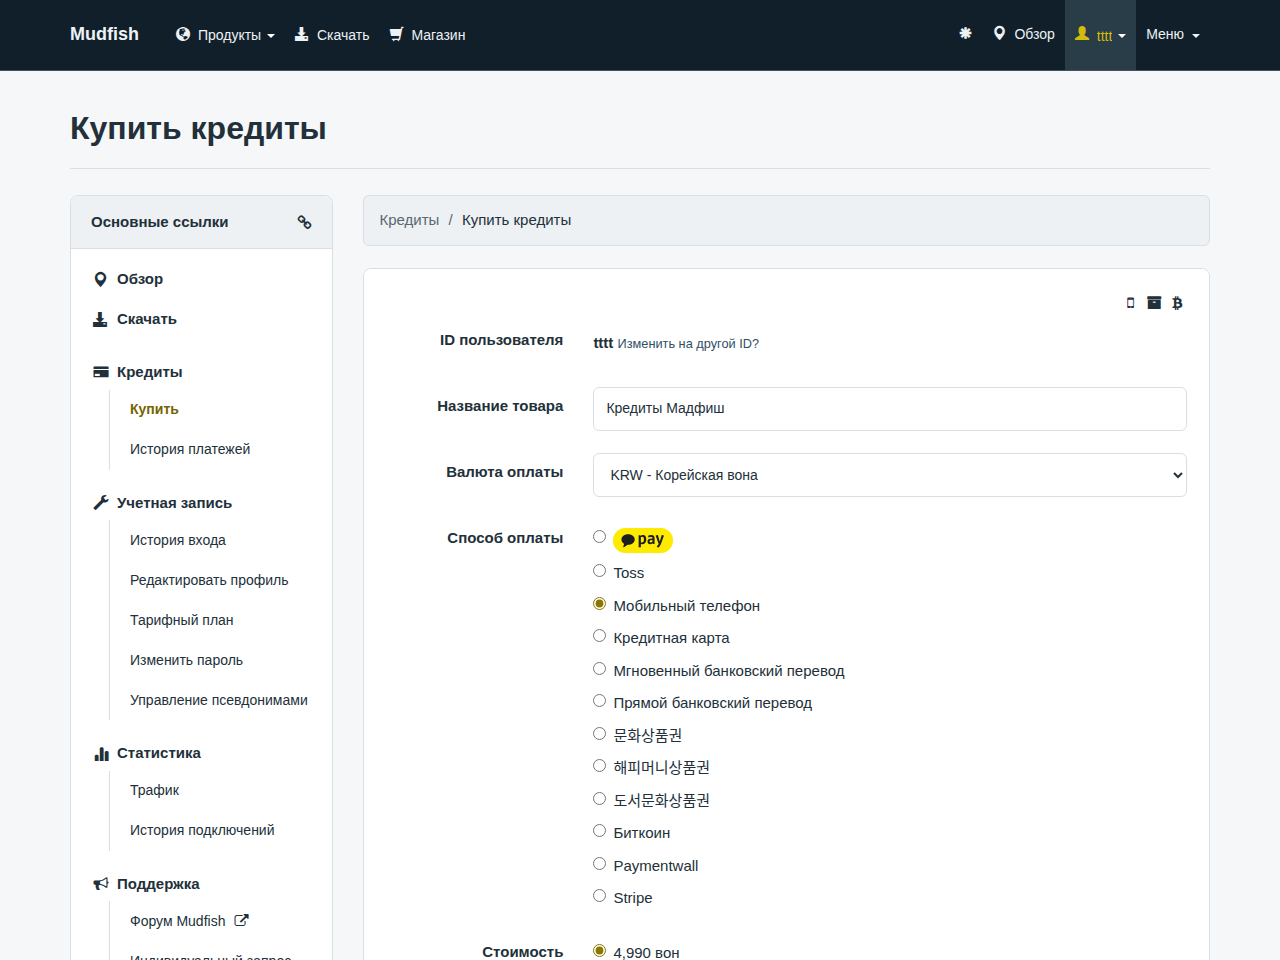
Task: Open Форум Mudfish link in sidebar
Action: pos(178,921)
